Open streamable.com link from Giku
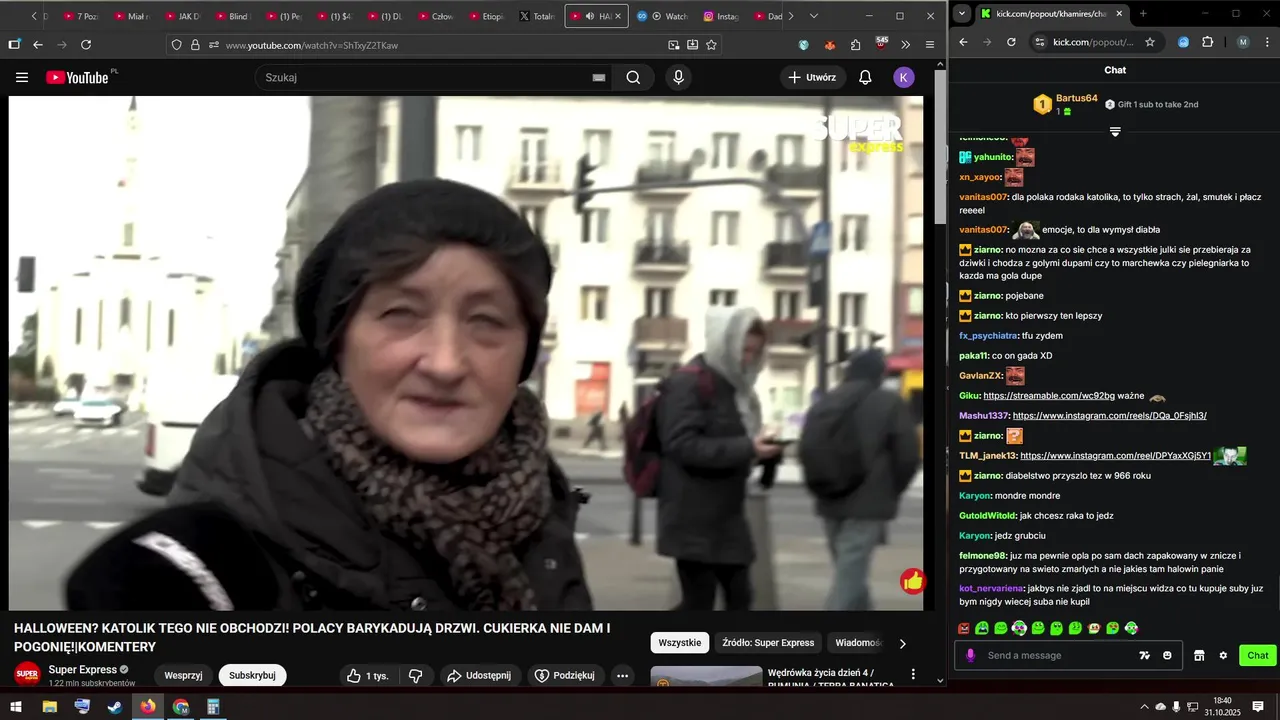Screen dimensions: 1280x720 [x=1049, y=396]
